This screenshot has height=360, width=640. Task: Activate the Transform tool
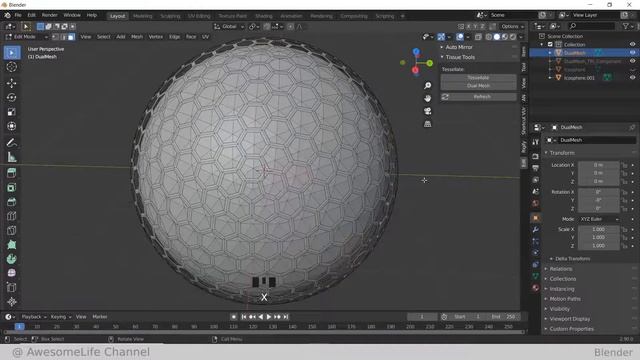coord(12,126)
